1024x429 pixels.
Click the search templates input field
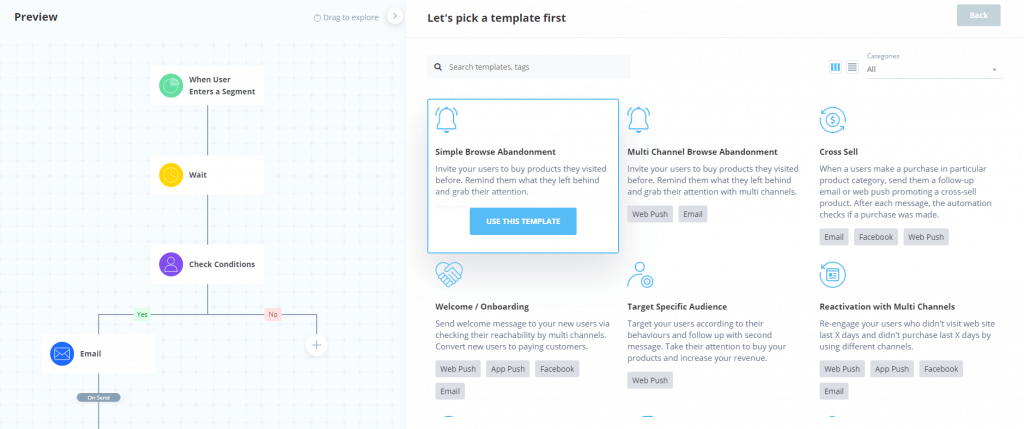pos(535,67)
